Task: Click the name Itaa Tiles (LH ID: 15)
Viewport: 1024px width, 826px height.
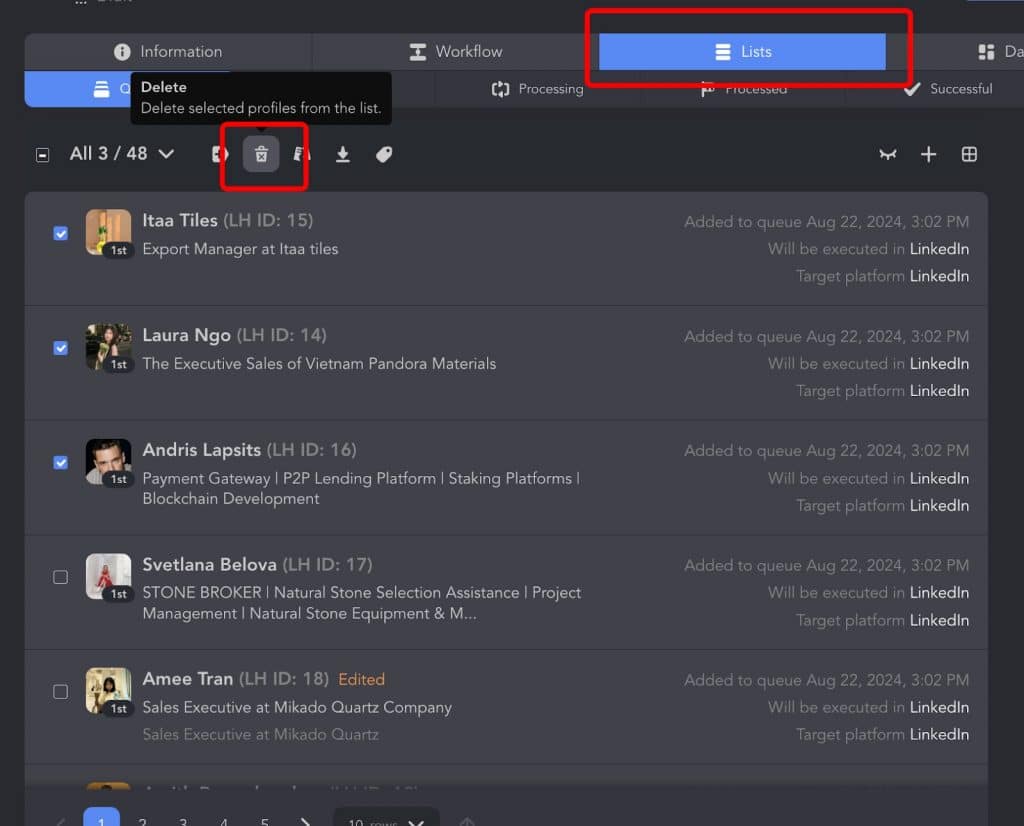Action: [x=228, y=221]
